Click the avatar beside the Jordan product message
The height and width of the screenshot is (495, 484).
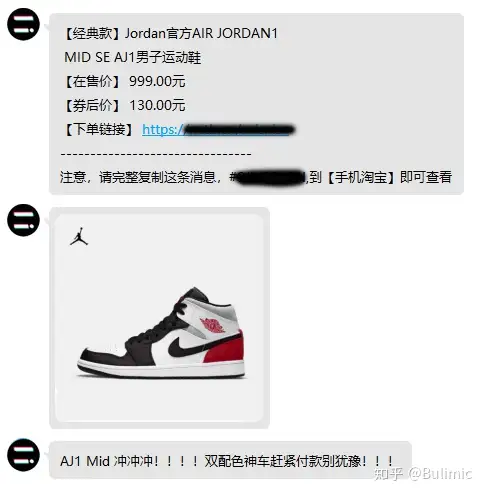[23, 24]
